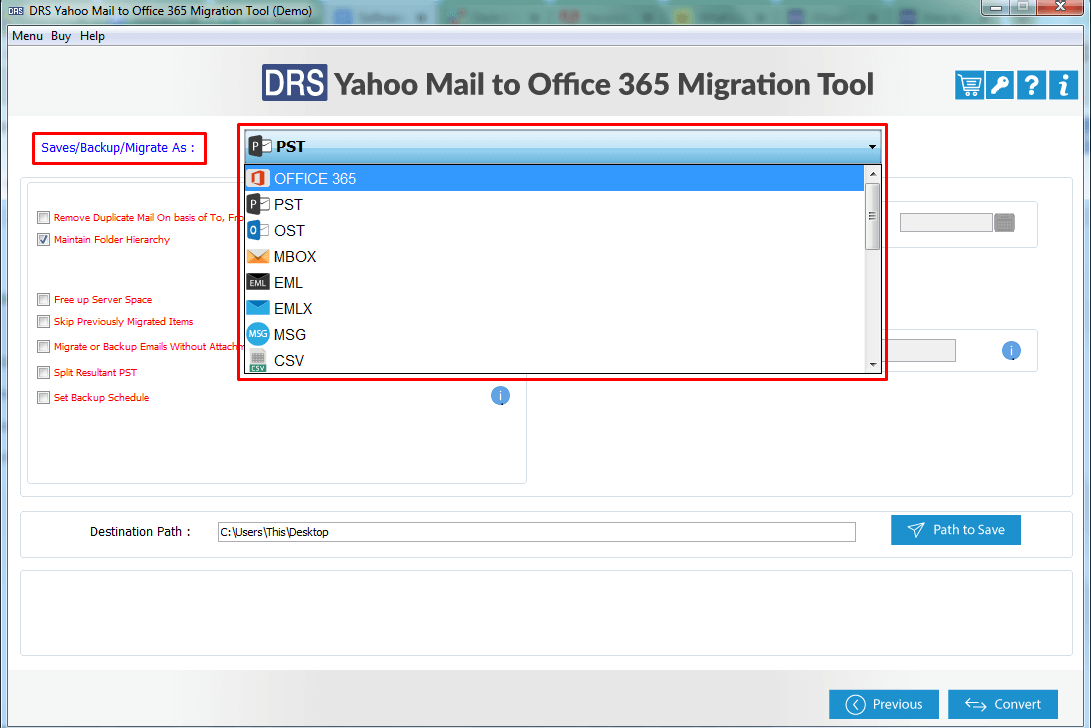Enable Split Resultant PST option
This screenshot has height=728, width=1091.
pyautogui.click(x=43, y=372)
